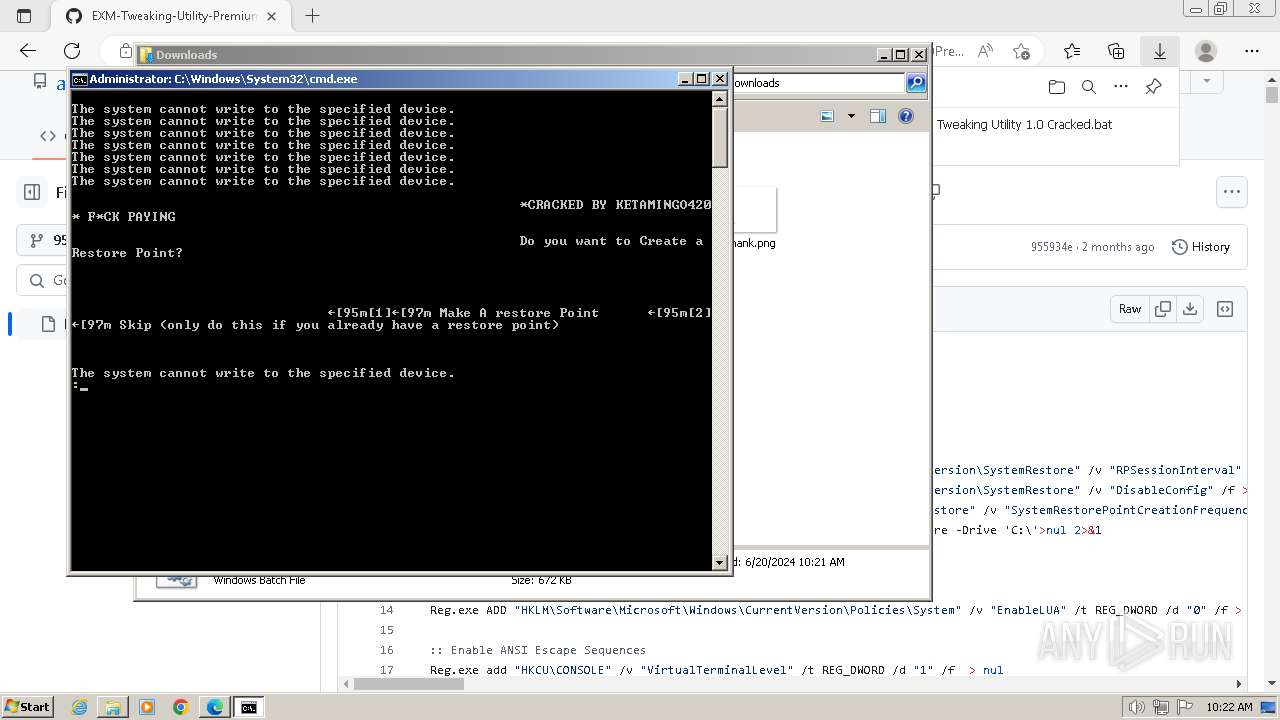Viewport: 1280px width, 720px height.
Task: Launch Chrome from the taskbar
Action: tap(181, 707)
